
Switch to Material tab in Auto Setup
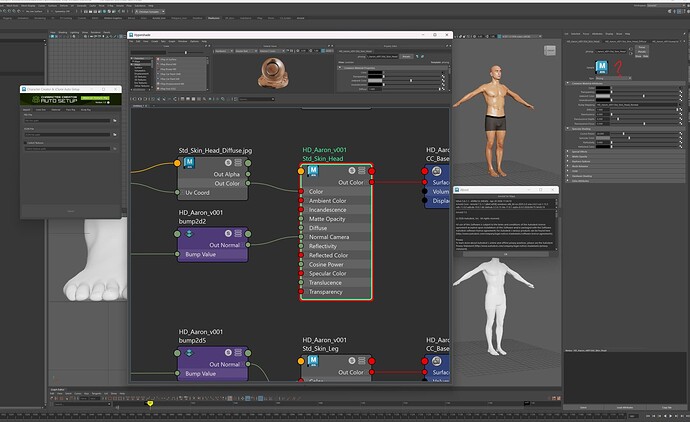pos(56,110)
